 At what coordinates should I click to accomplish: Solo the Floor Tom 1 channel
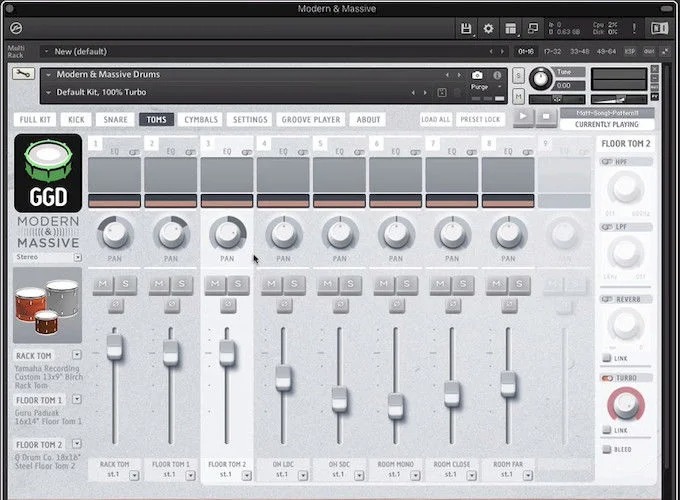tap(181, 285)
